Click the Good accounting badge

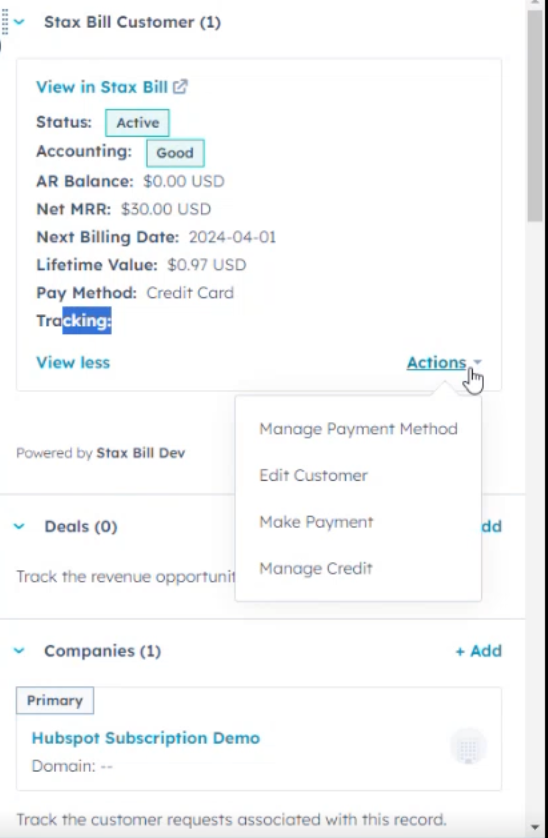tap(175, 153)
